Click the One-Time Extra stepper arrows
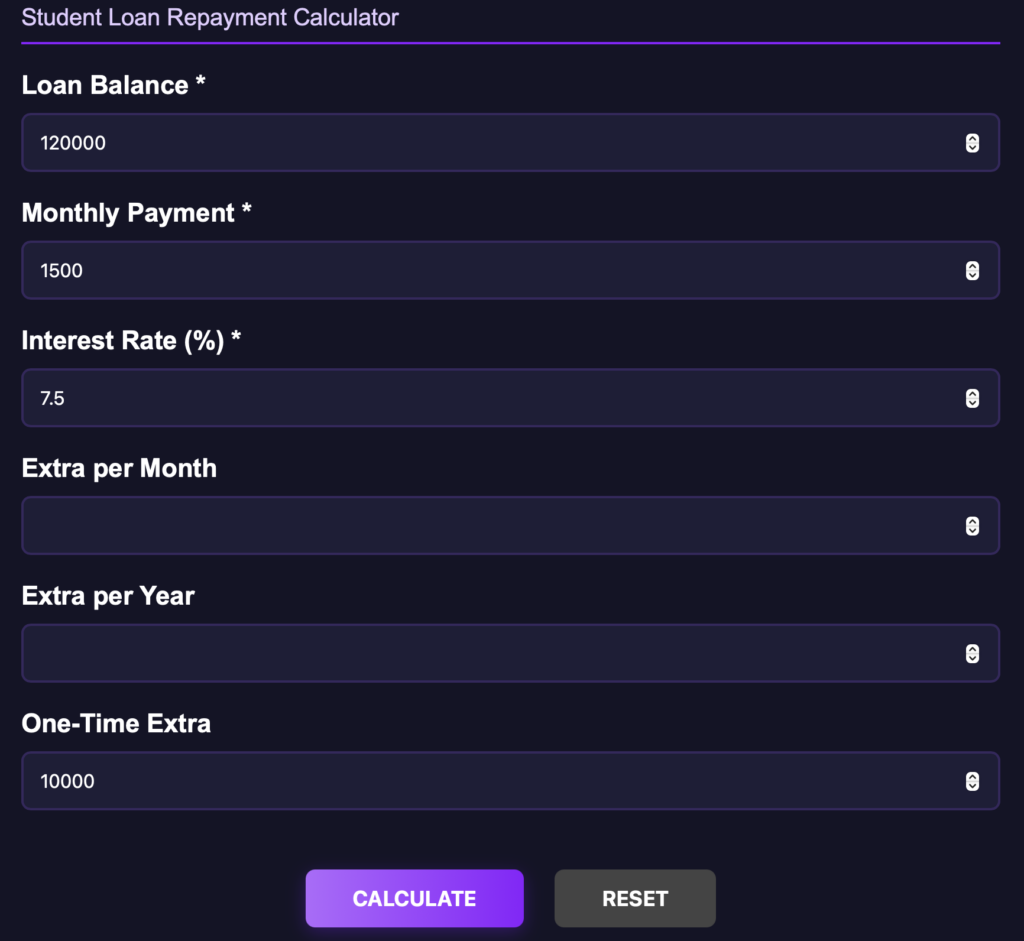Viewport: 1024px width, 941px height. point(972,781)
